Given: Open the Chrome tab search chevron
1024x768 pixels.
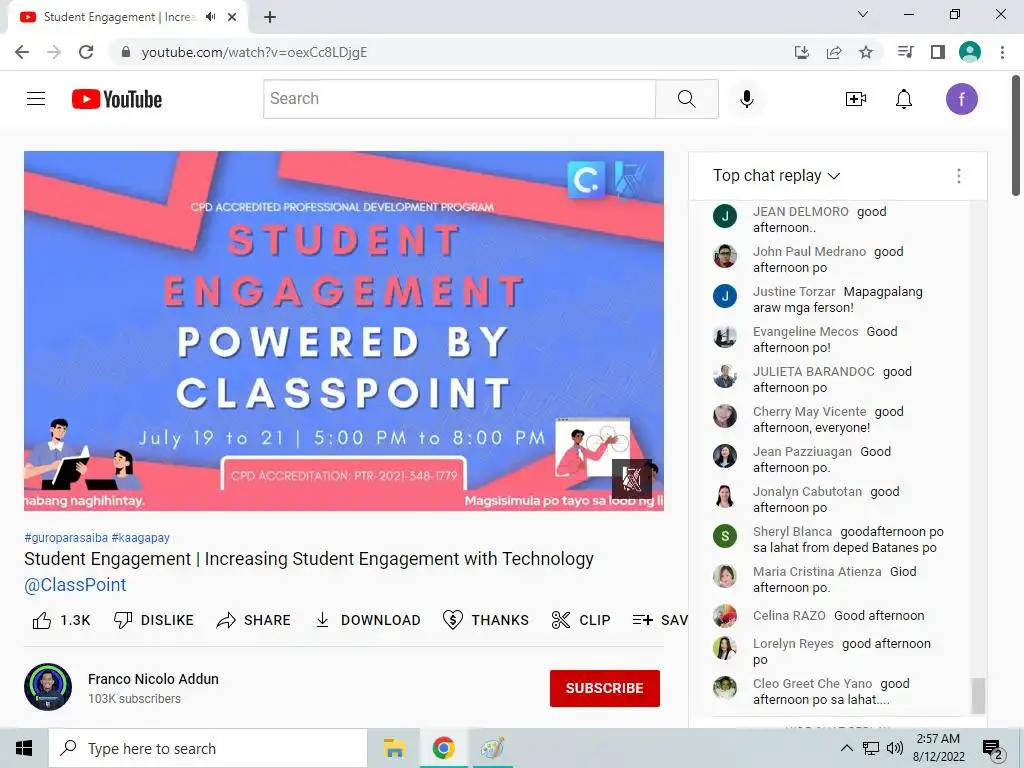Looking at the screenshot, I should tap(862, 14).
